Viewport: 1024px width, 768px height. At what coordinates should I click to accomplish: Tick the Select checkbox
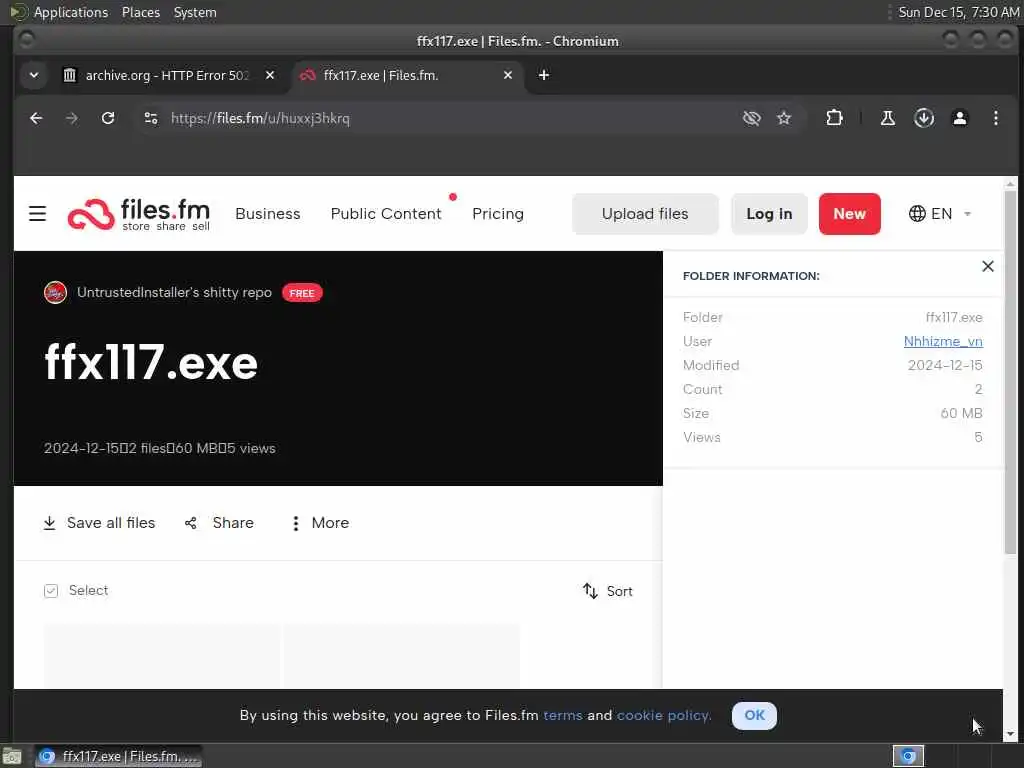pyautogui.click(x=51, y=591)
